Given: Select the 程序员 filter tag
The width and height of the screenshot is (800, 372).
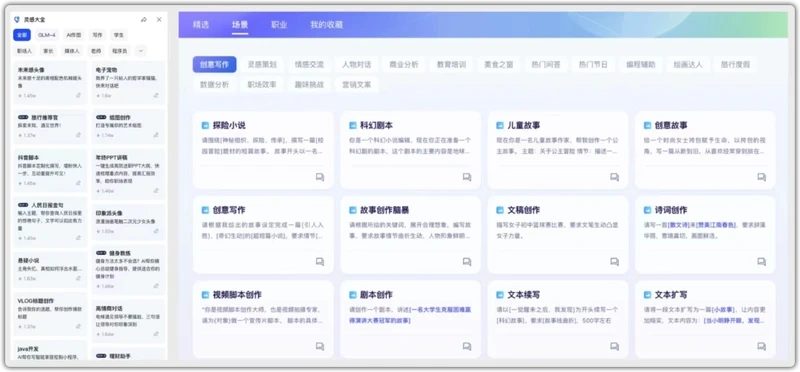Looking at the screenshot, I should coord(119,51).
